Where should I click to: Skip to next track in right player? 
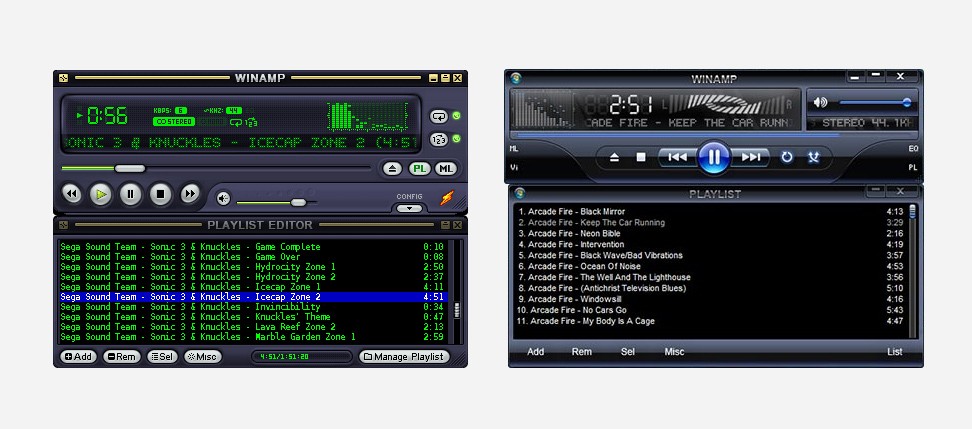(x=751, y=157)
